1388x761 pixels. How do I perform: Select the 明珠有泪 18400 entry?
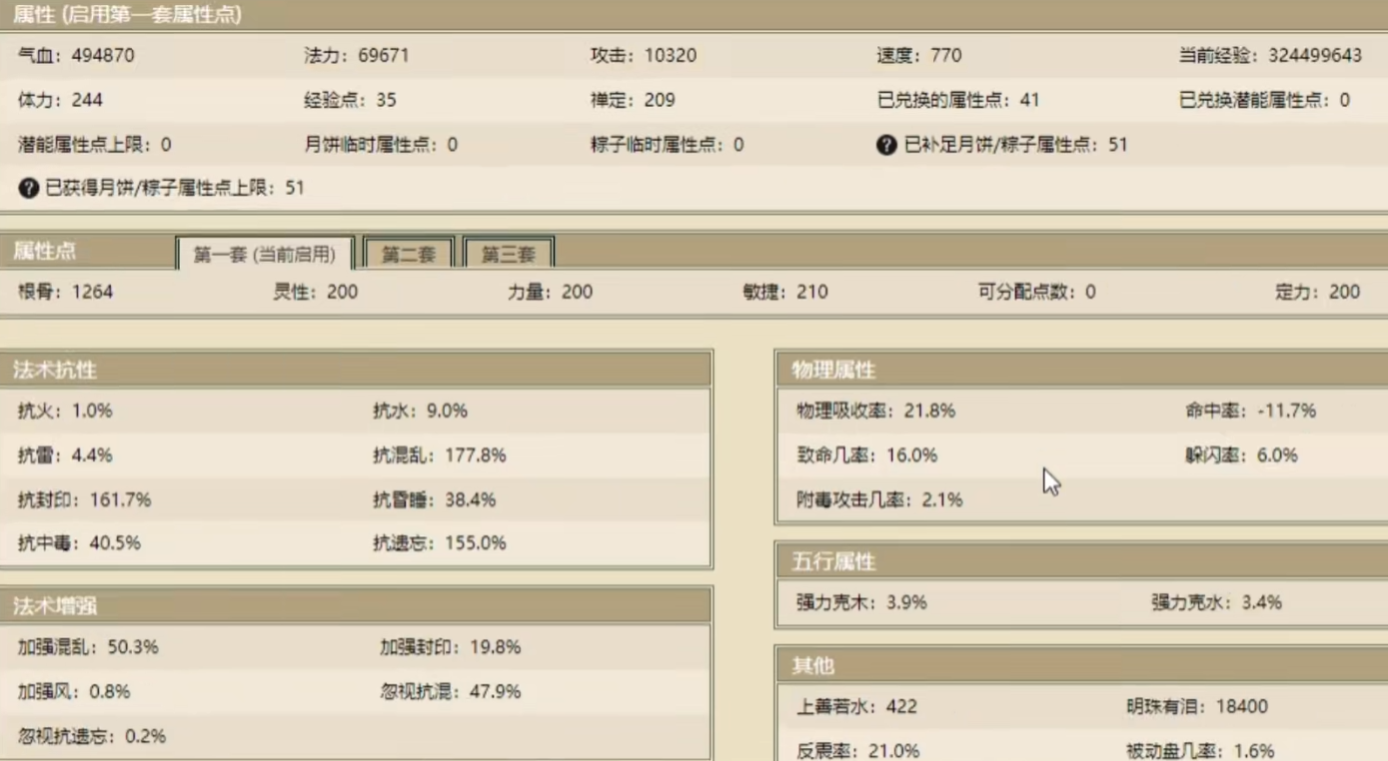1197,707
